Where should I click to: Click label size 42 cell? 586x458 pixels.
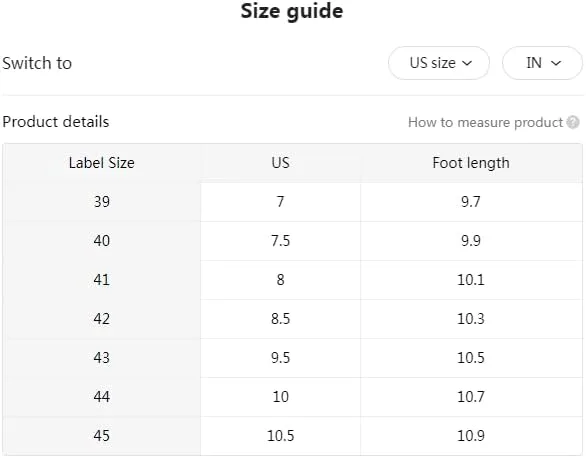(x=102, y=319)
